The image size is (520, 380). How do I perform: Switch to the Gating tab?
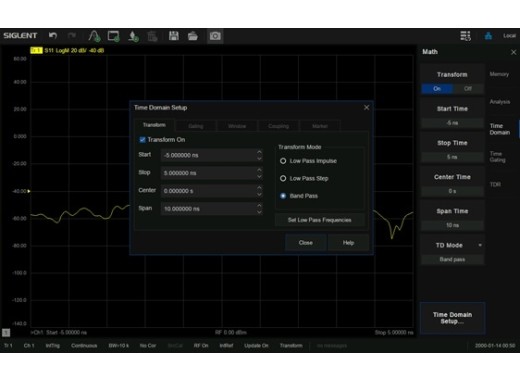pyautogui.click(x=196, y=126)
